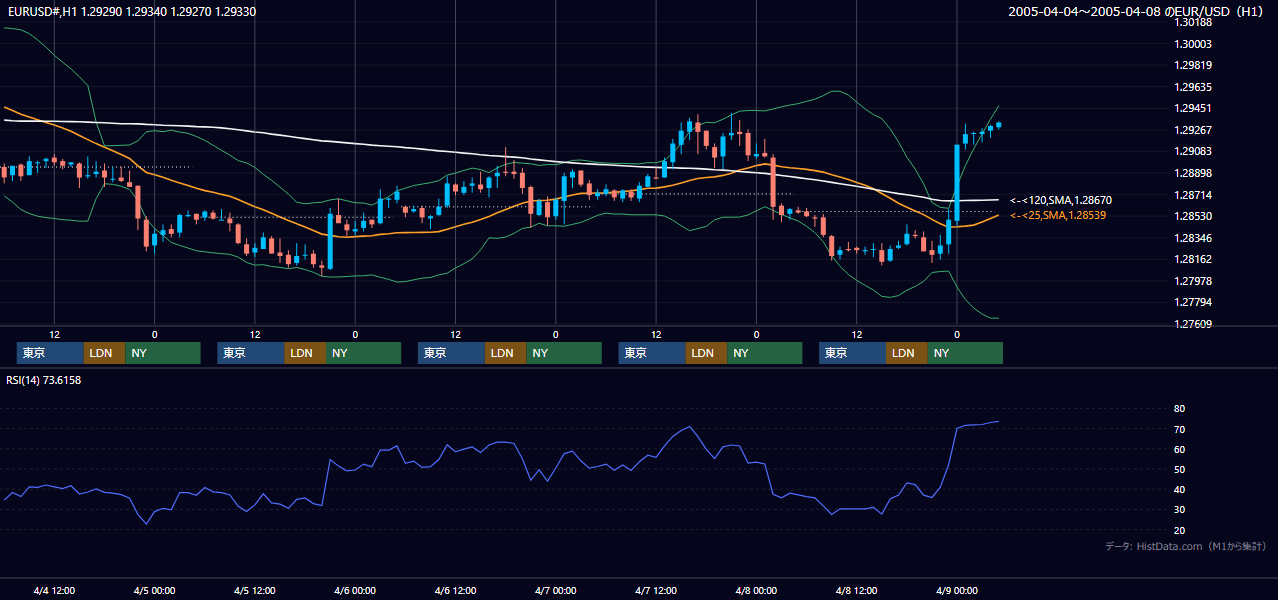Viewport: 1278px width, 600px height.
Task: Click the 4/8 00:00 time axis label
Action: pyautogui.click(x=756, y=590)
